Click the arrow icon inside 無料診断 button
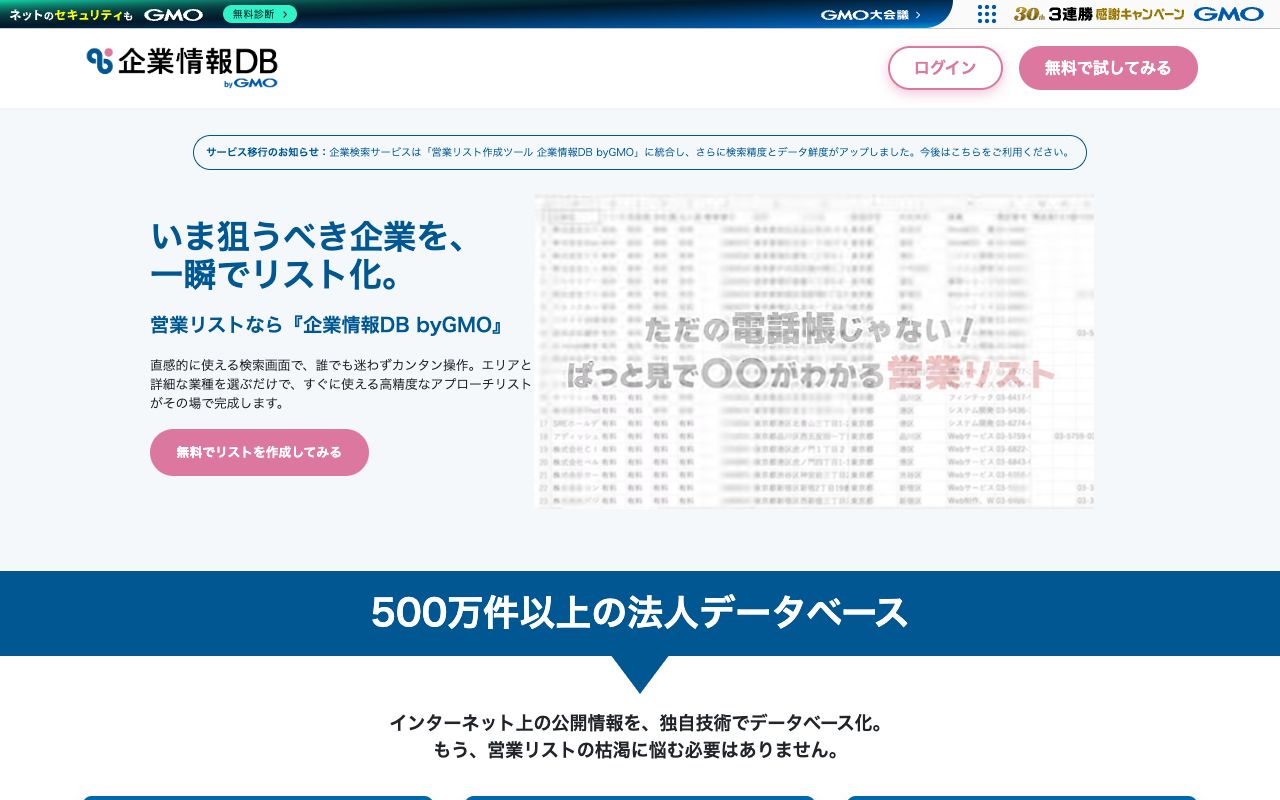Image resolution: width=1280 pixels, height=800 pixels. (x=283, y=15)
